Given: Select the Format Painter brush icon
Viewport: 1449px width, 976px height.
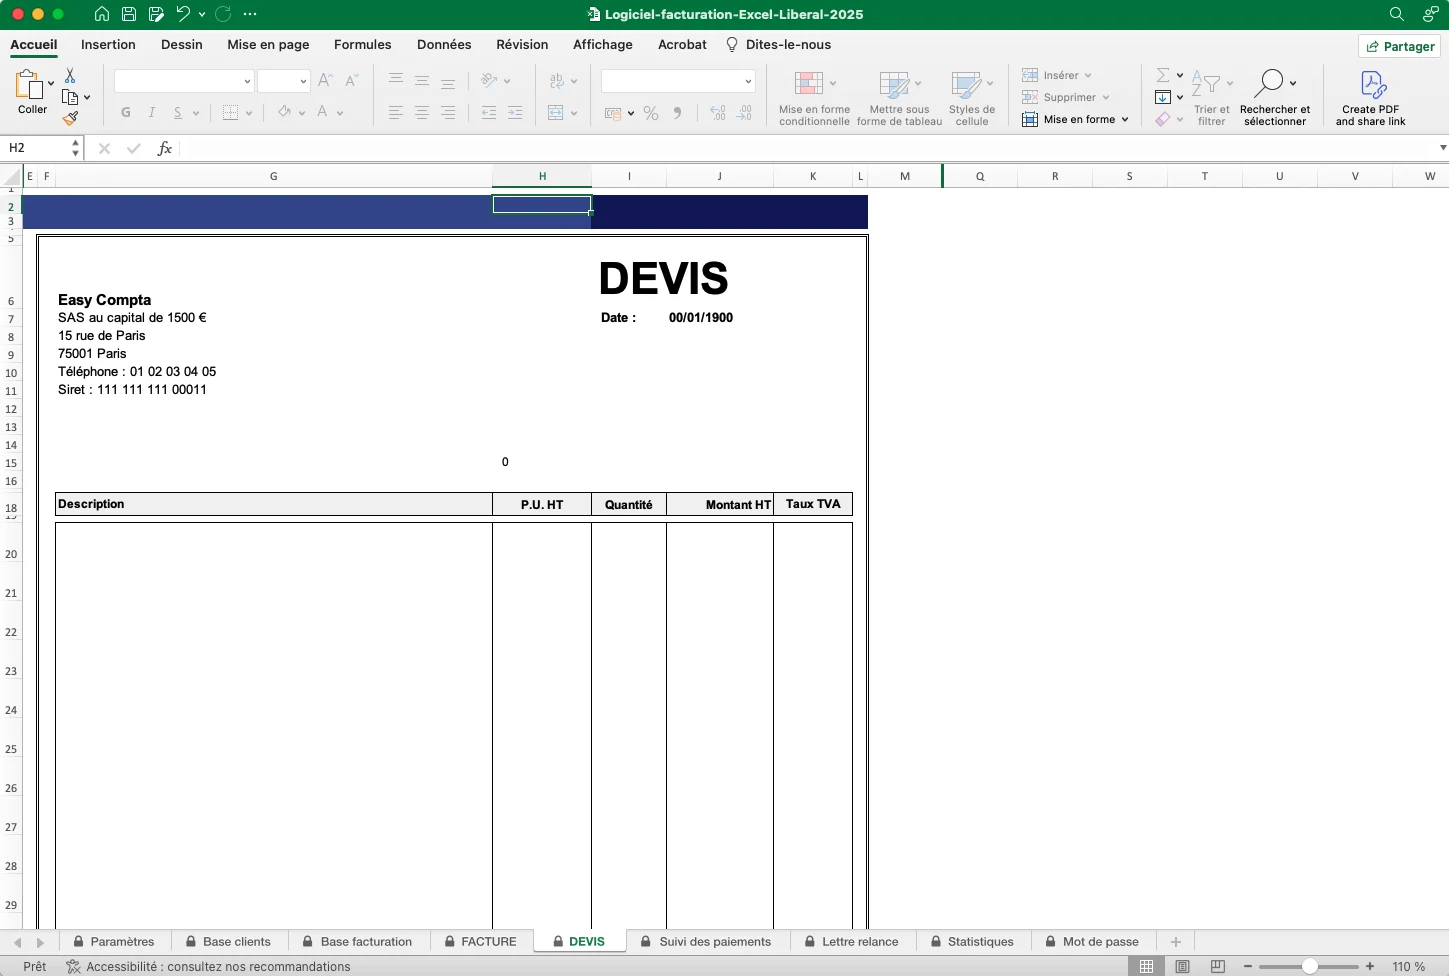Looking at the screenshot, I should (70, 118).
